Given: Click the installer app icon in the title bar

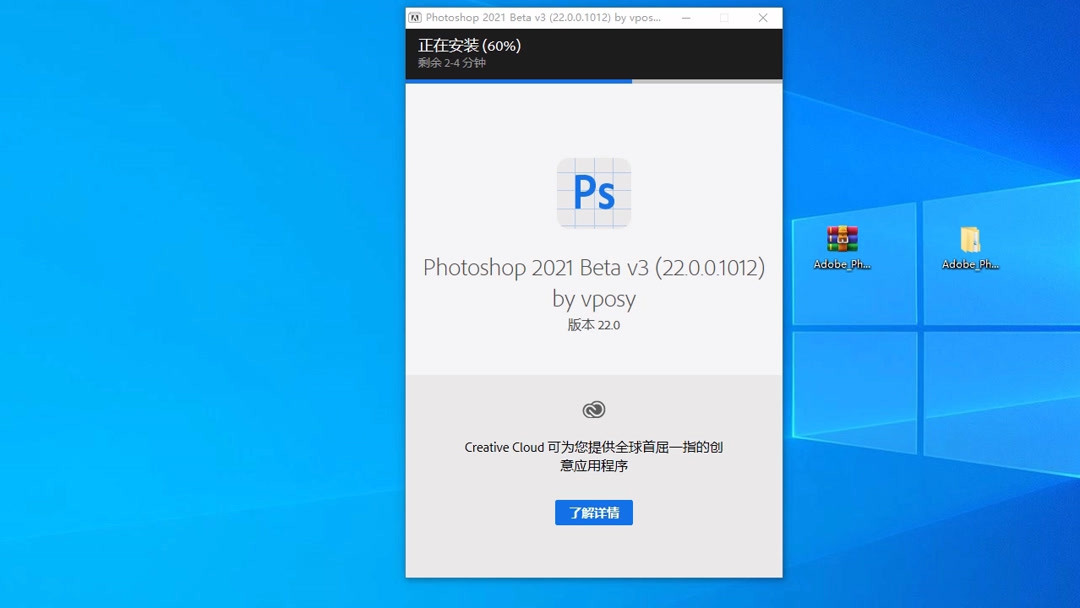Looking at the screenshot, I should click(416, 17).
